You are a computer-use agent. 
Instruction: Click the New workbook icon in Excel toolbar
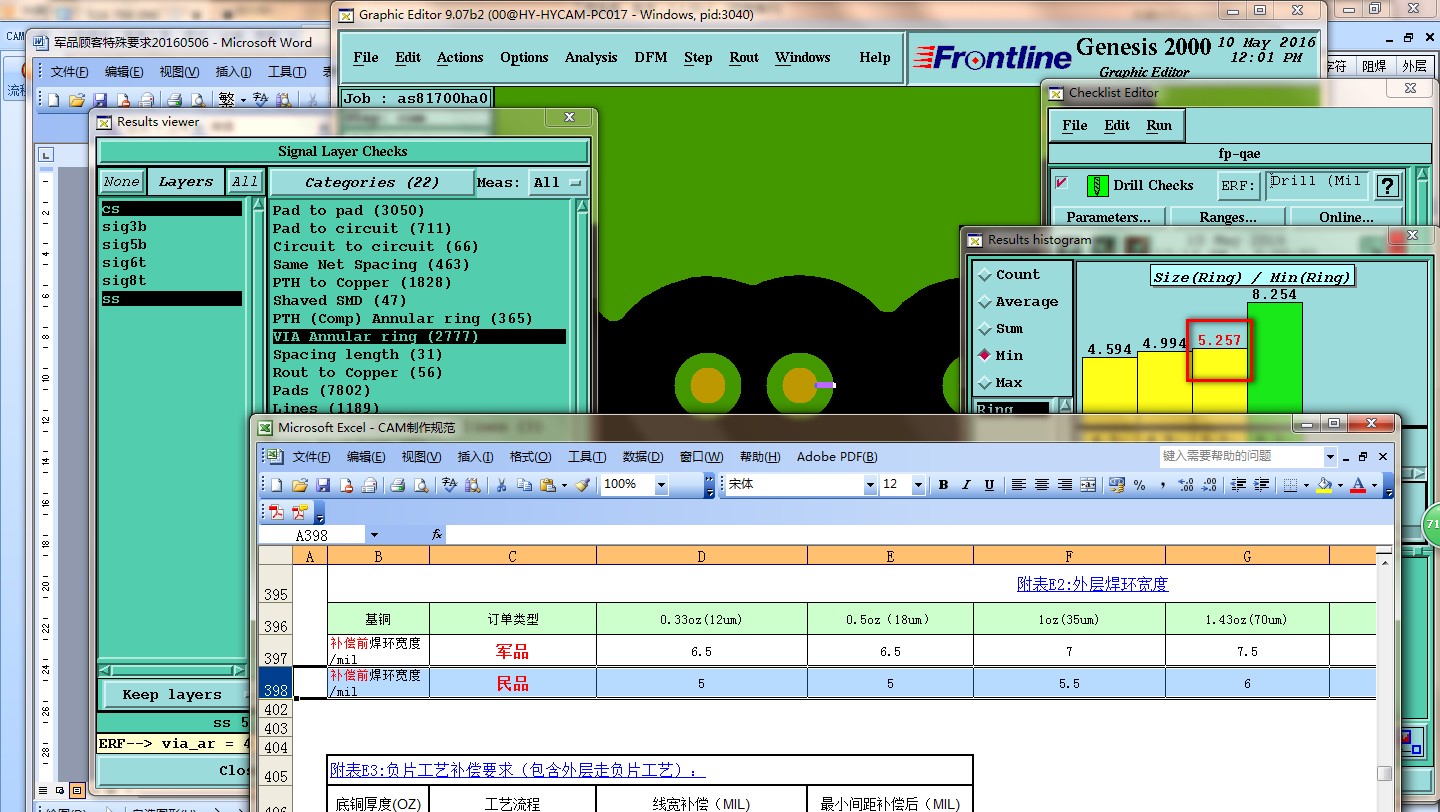(x=277, y=485)
